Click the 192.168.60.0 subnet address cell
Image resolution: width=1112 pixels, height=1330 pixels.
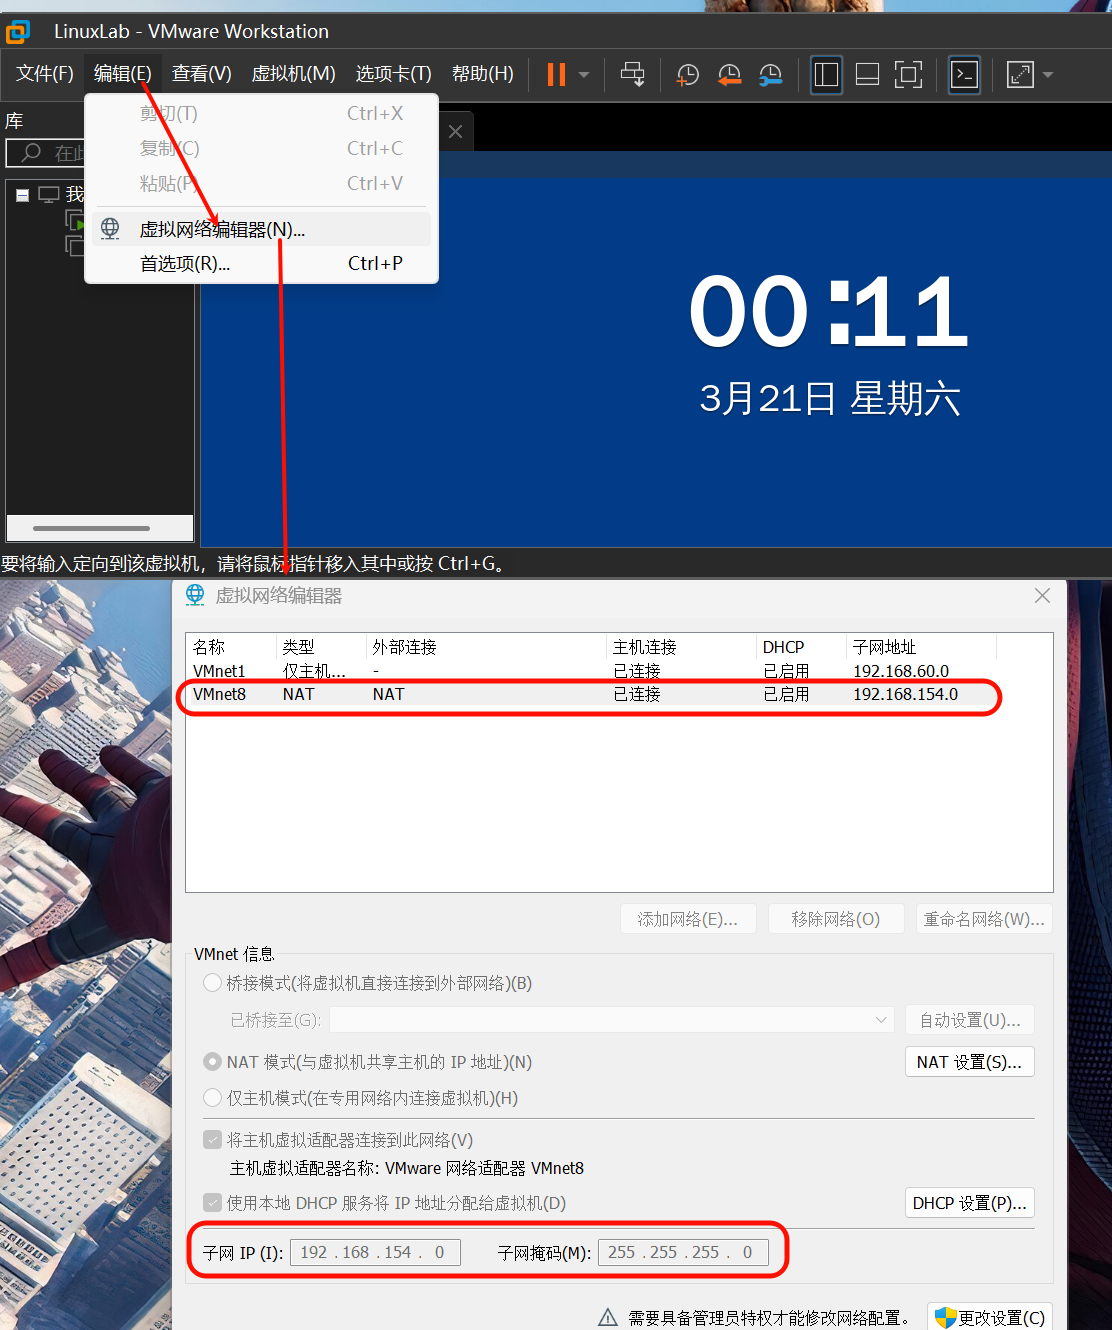[901, 671]
